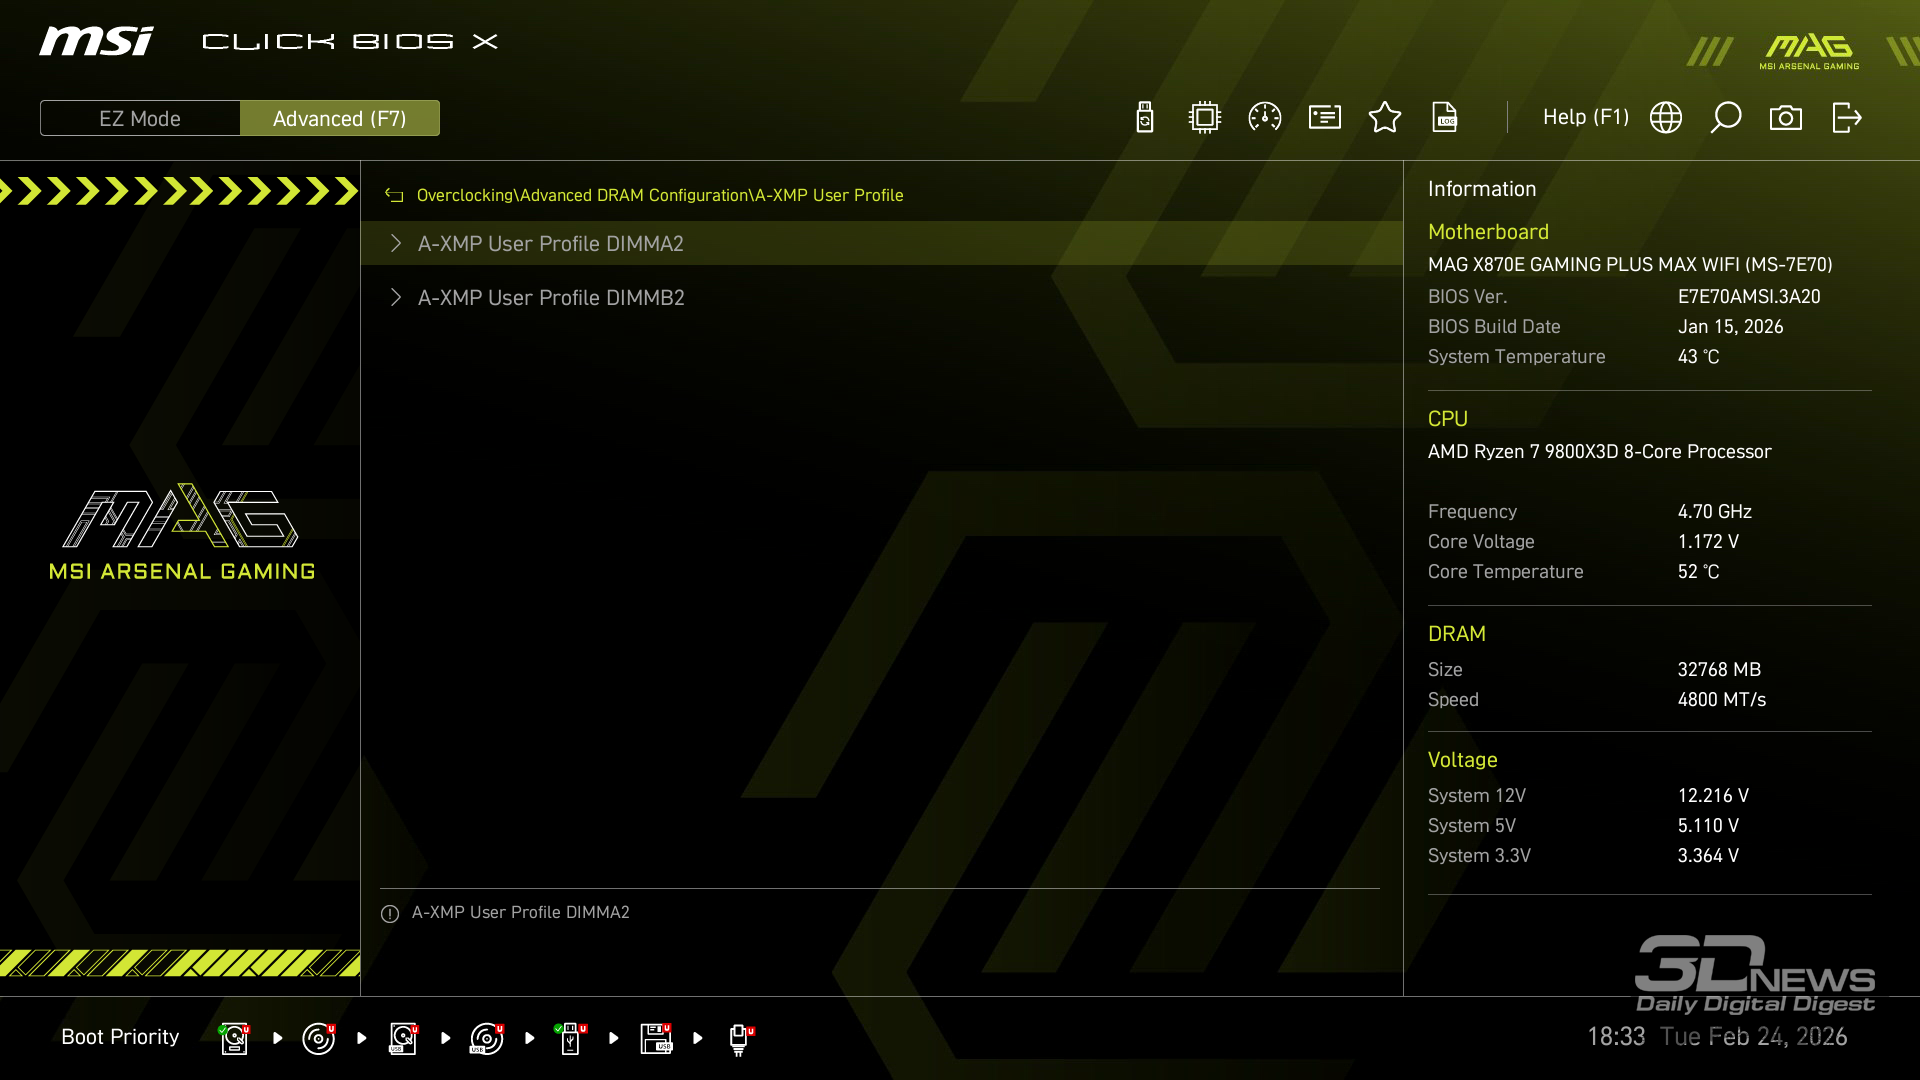Open the M-Flash USB update icon
The width and height of the screenshot is (1920, 1080).
[1145, 118]
